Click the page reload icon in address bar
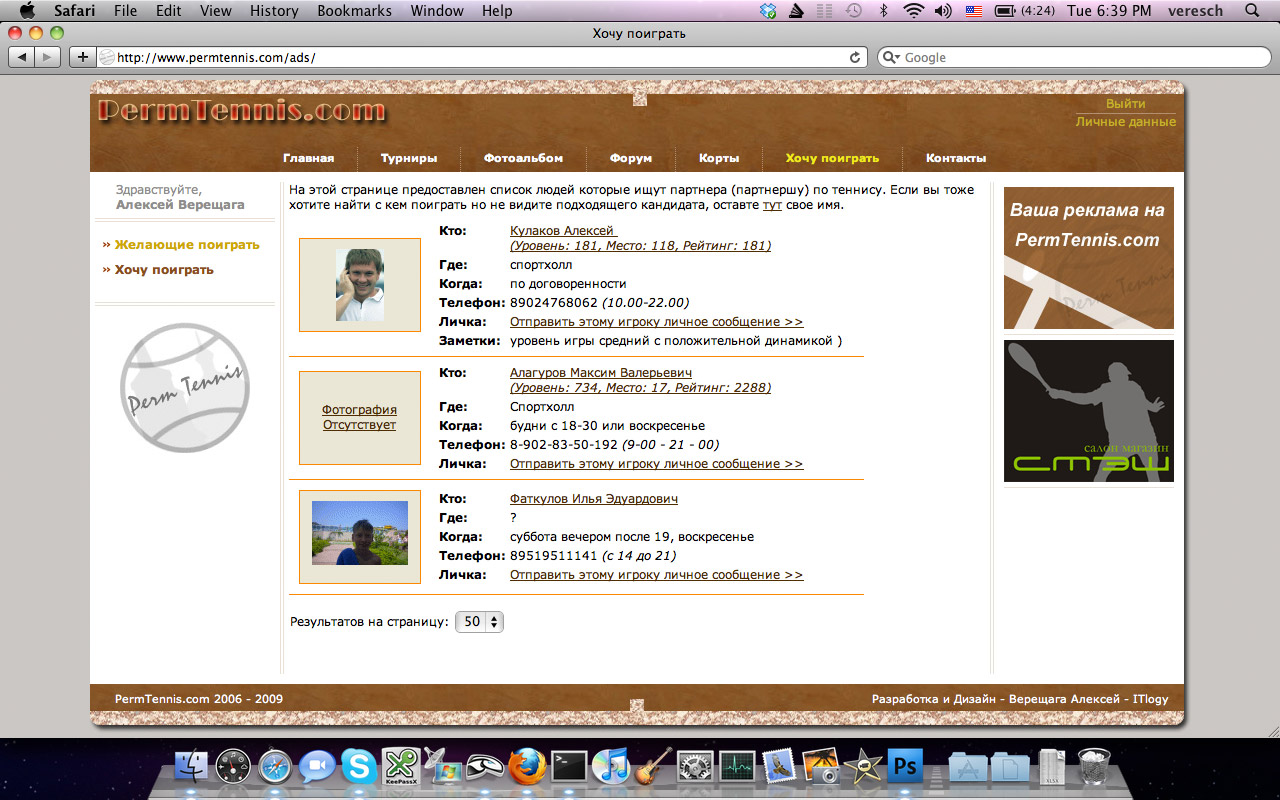Image resolution: width=1280 pixels, height=800 pixels. (x=855, y=57)
